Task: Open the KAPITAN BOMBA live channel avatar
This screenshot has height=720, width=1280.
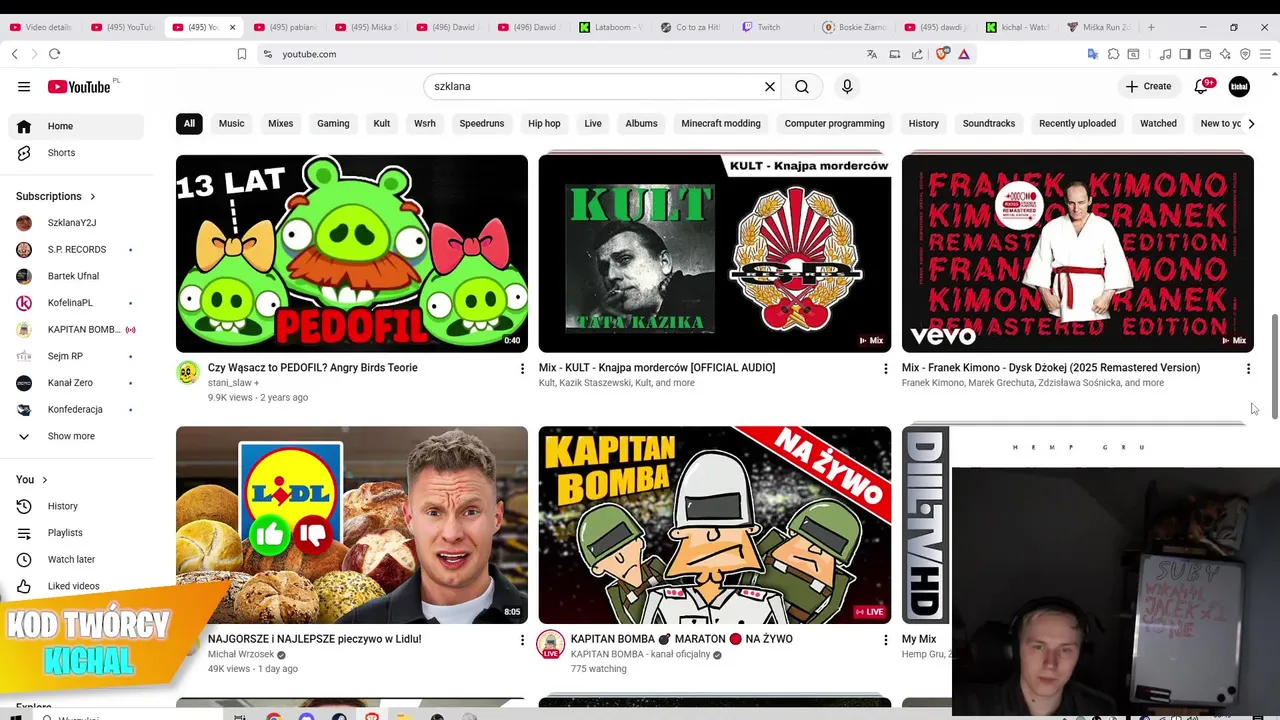Action: click(551, 644)
